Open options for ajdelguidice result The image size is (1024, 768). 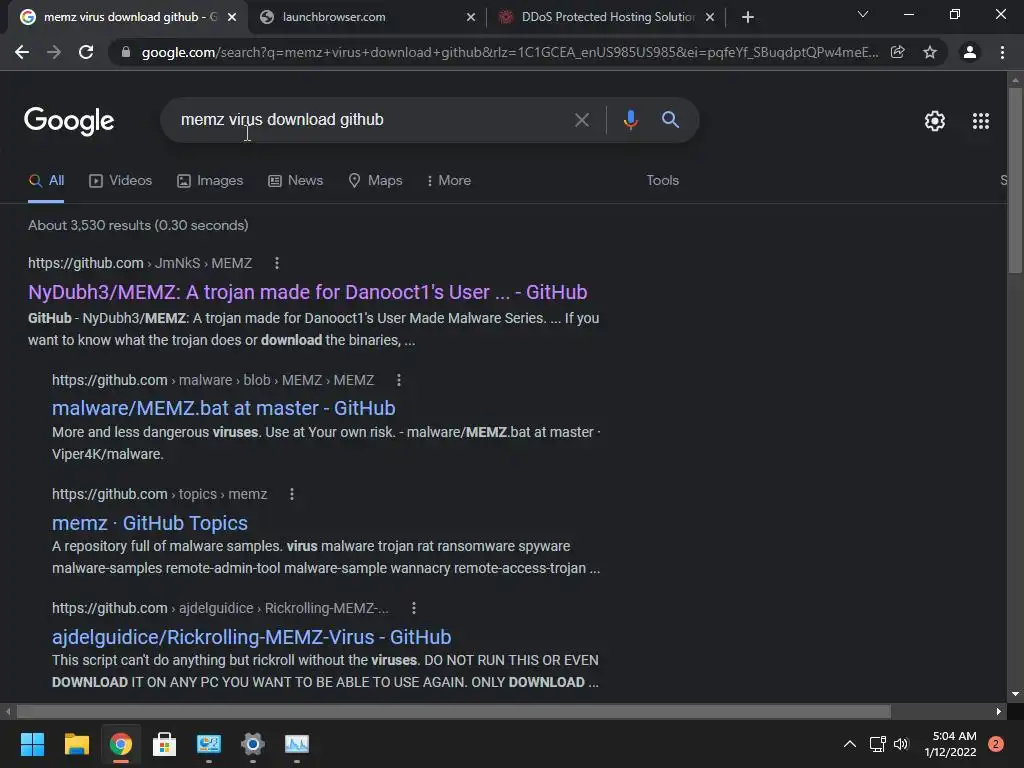[414, 608]
